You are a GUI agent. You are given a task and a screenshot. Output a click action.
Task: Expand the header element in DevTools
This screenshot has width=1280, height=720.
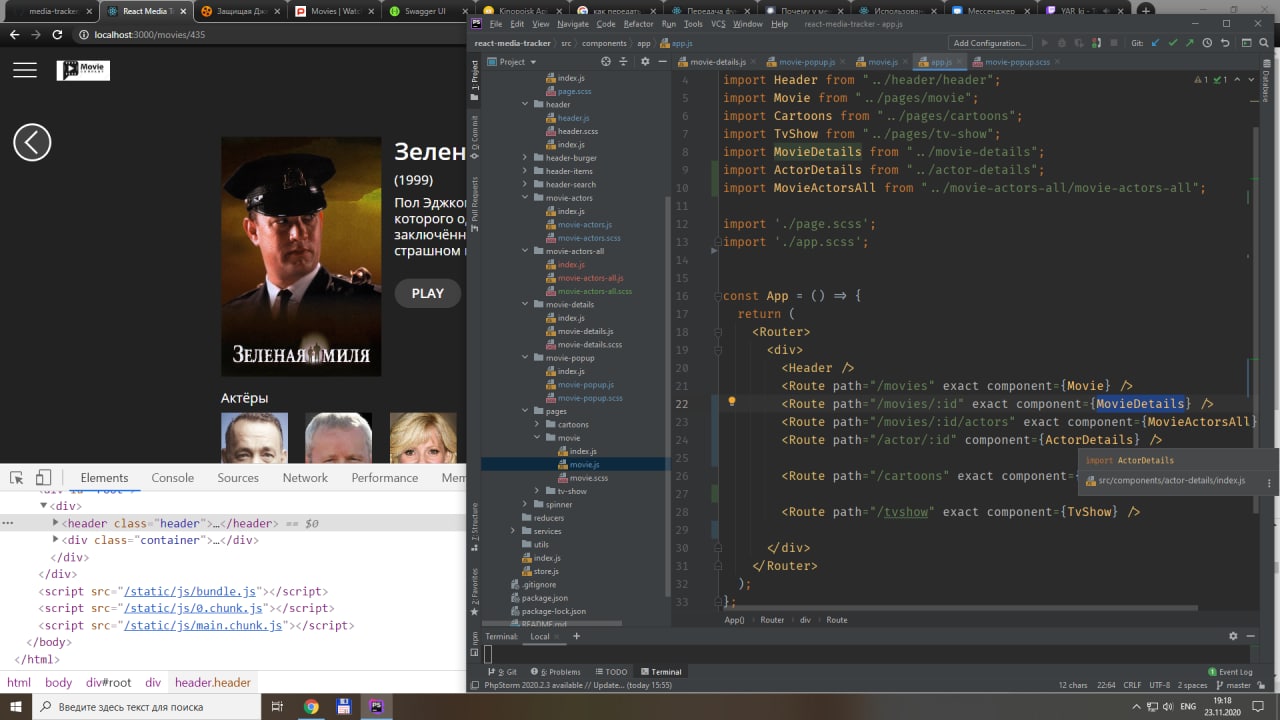click(x=56, y=523)
